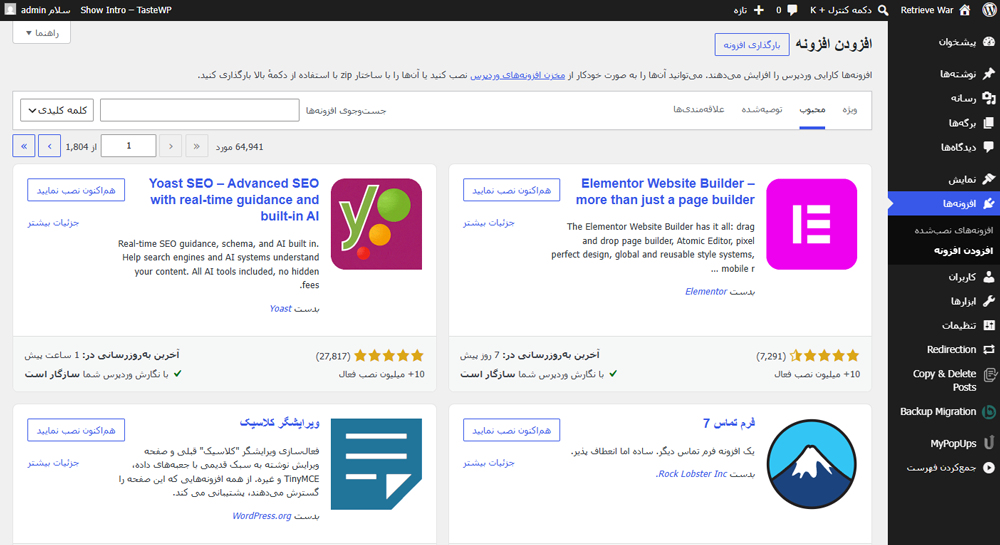Click the Copy & Delete Posts icon
This screenshot has width=1000, height=545.
(x=990, y=375)
